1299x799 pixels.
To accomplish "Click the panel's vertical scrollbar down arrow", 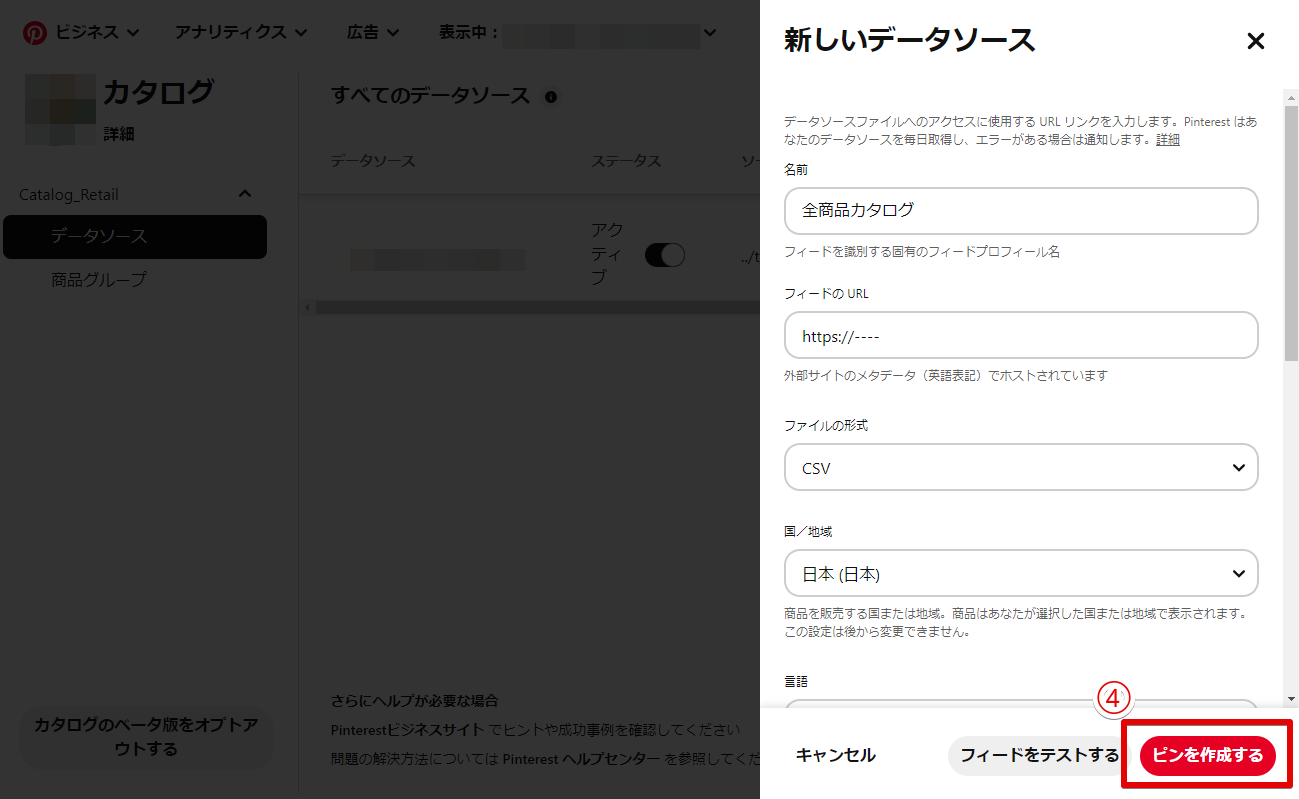I will coord(1291,698).
